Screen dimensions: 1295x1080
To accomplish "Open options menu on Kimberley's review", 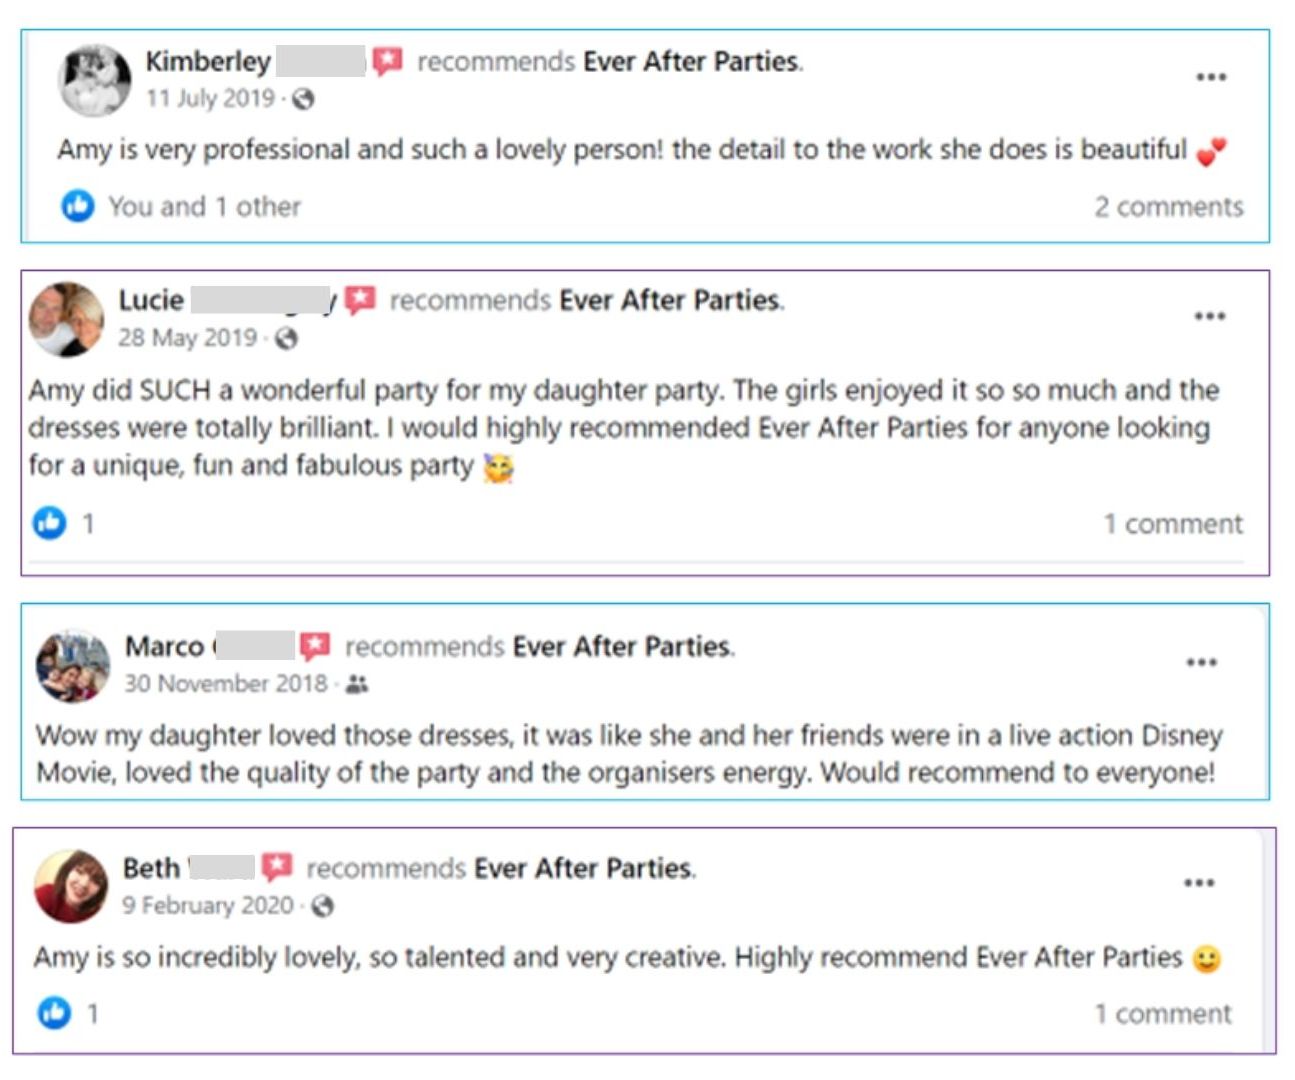I will (1210, 77).
